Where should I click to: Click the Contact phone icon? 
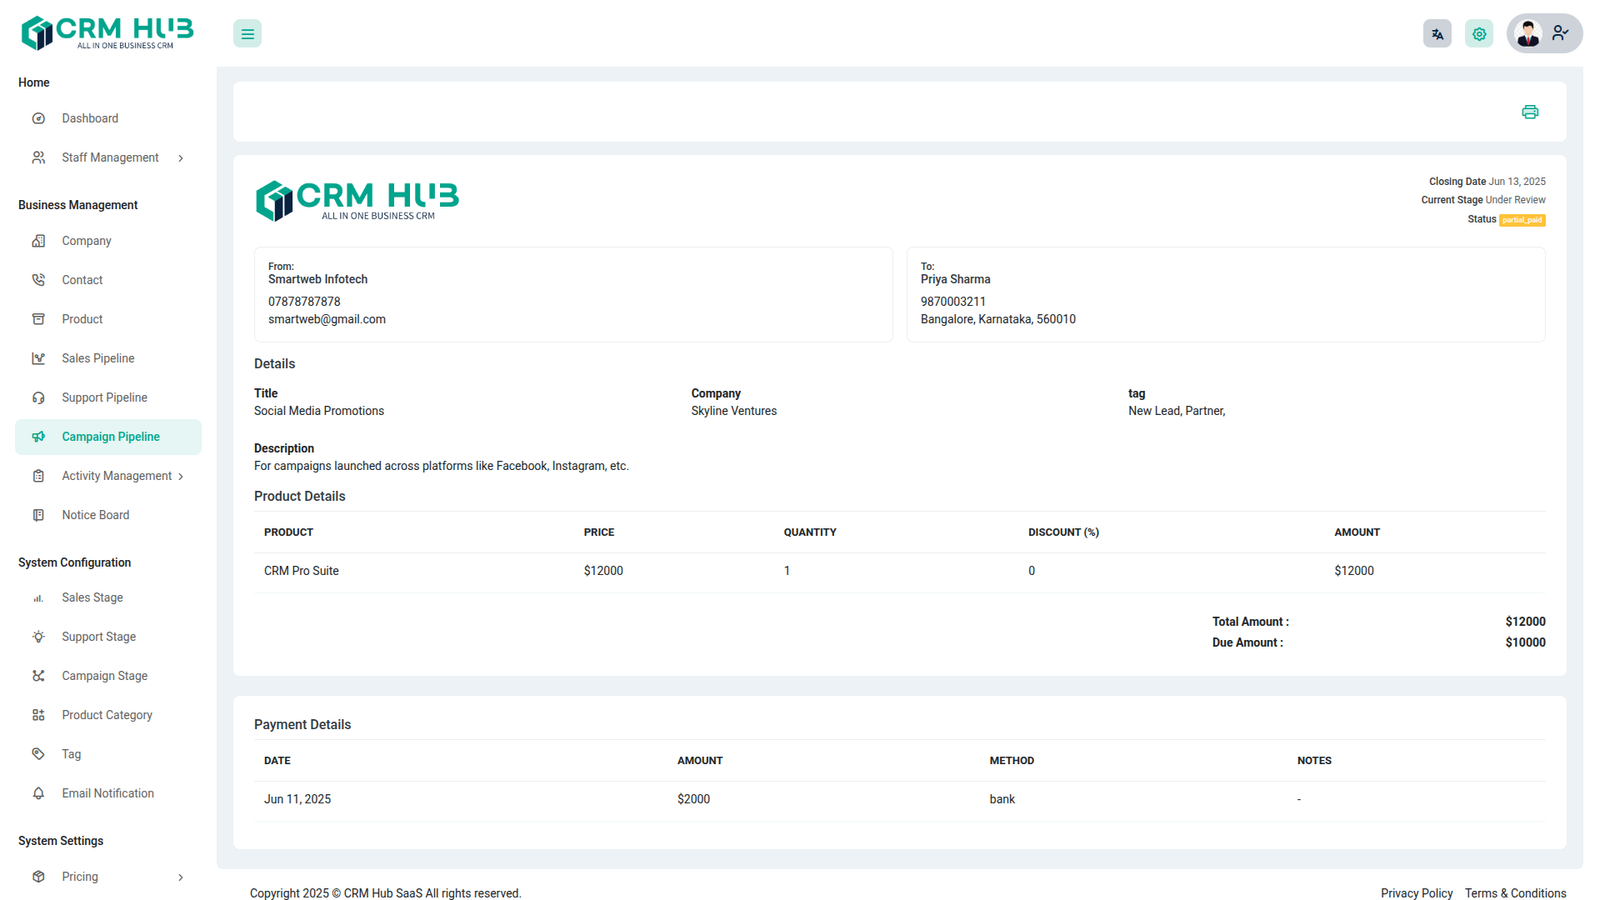coord(38,280)
